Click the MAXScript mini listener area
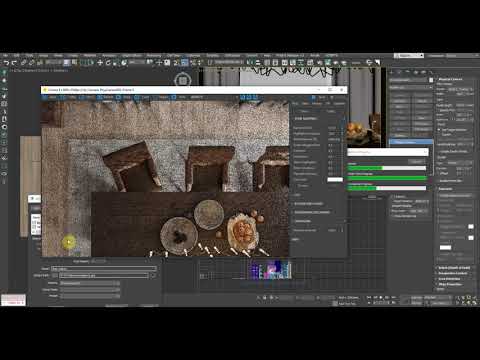This screenshot has height=360, width=480. (13, 300)
